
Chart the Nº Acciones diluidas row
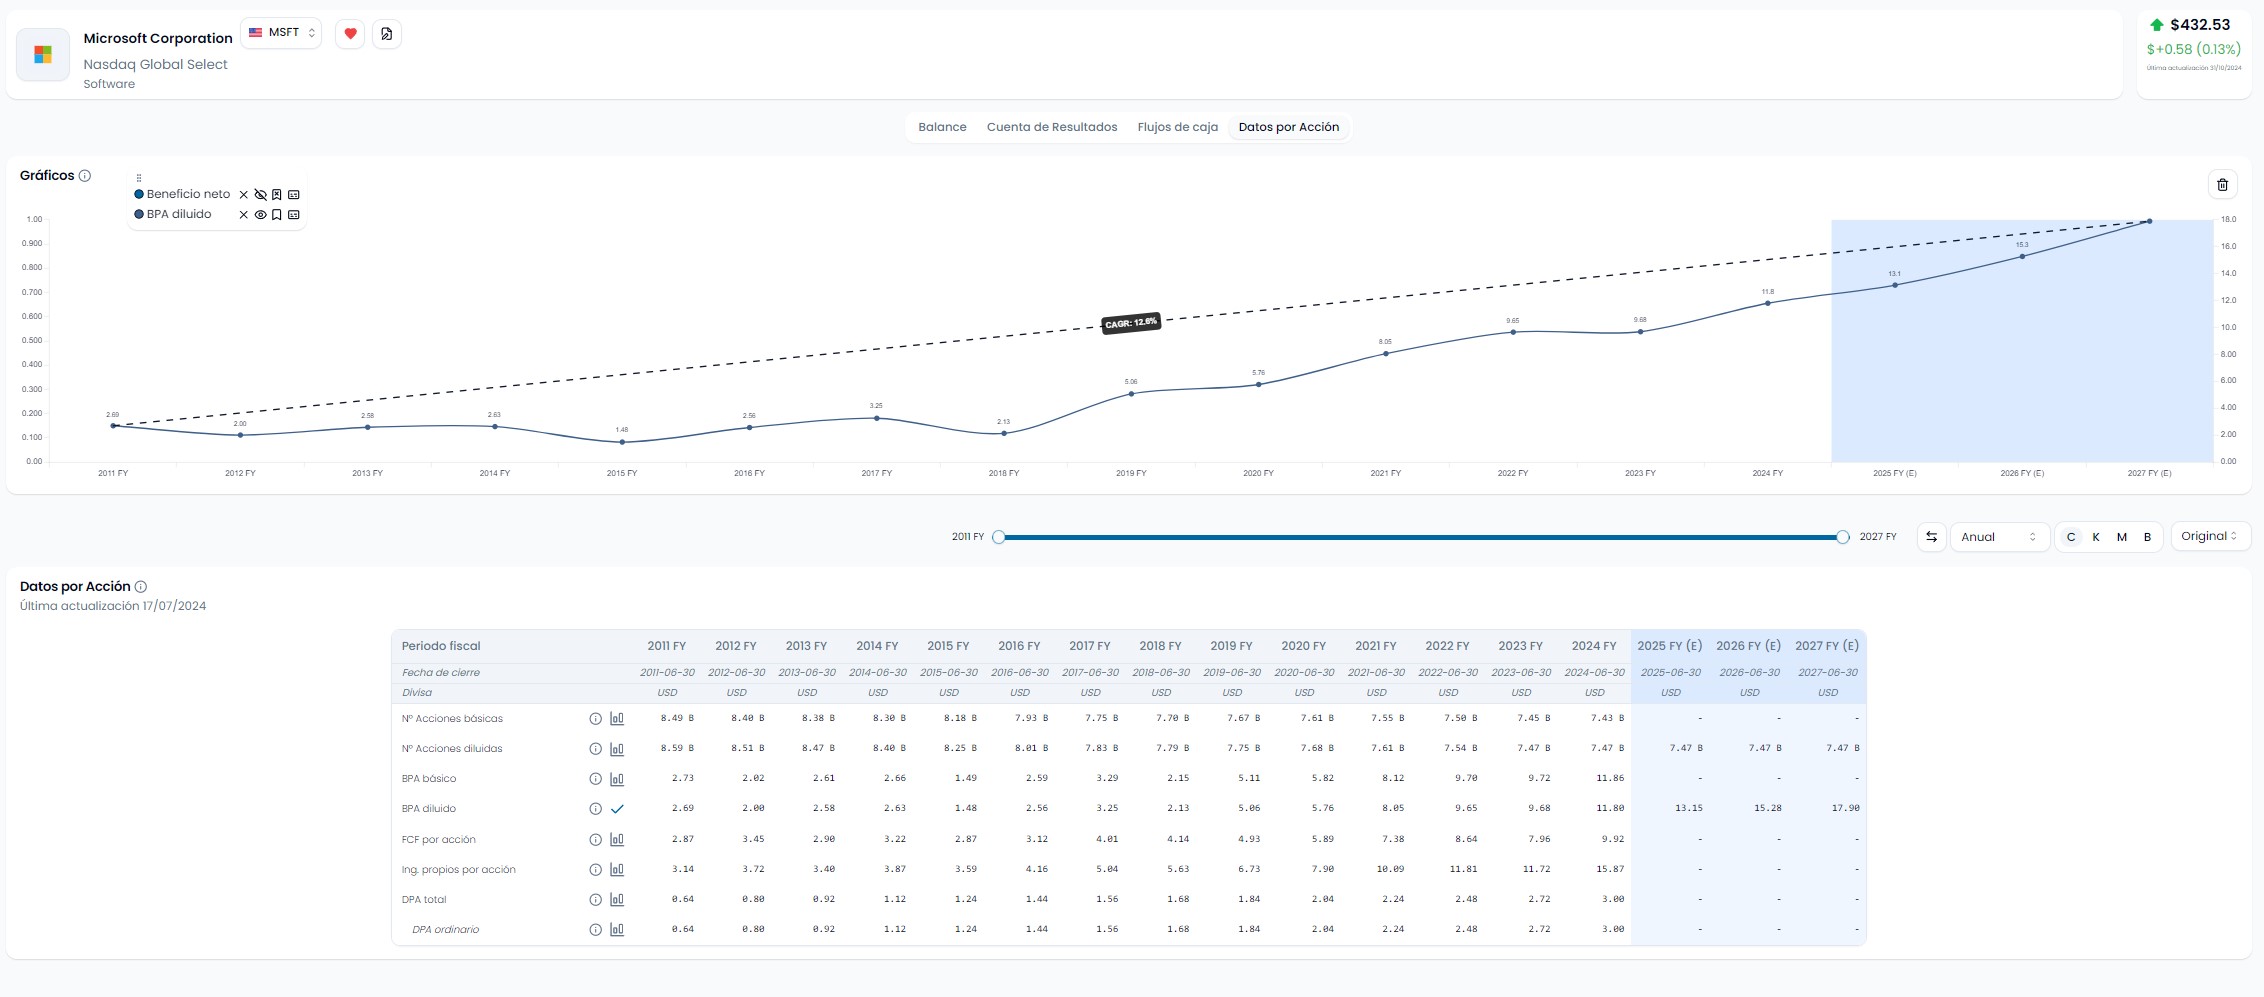pyautogui.click(x=617, y=749)
